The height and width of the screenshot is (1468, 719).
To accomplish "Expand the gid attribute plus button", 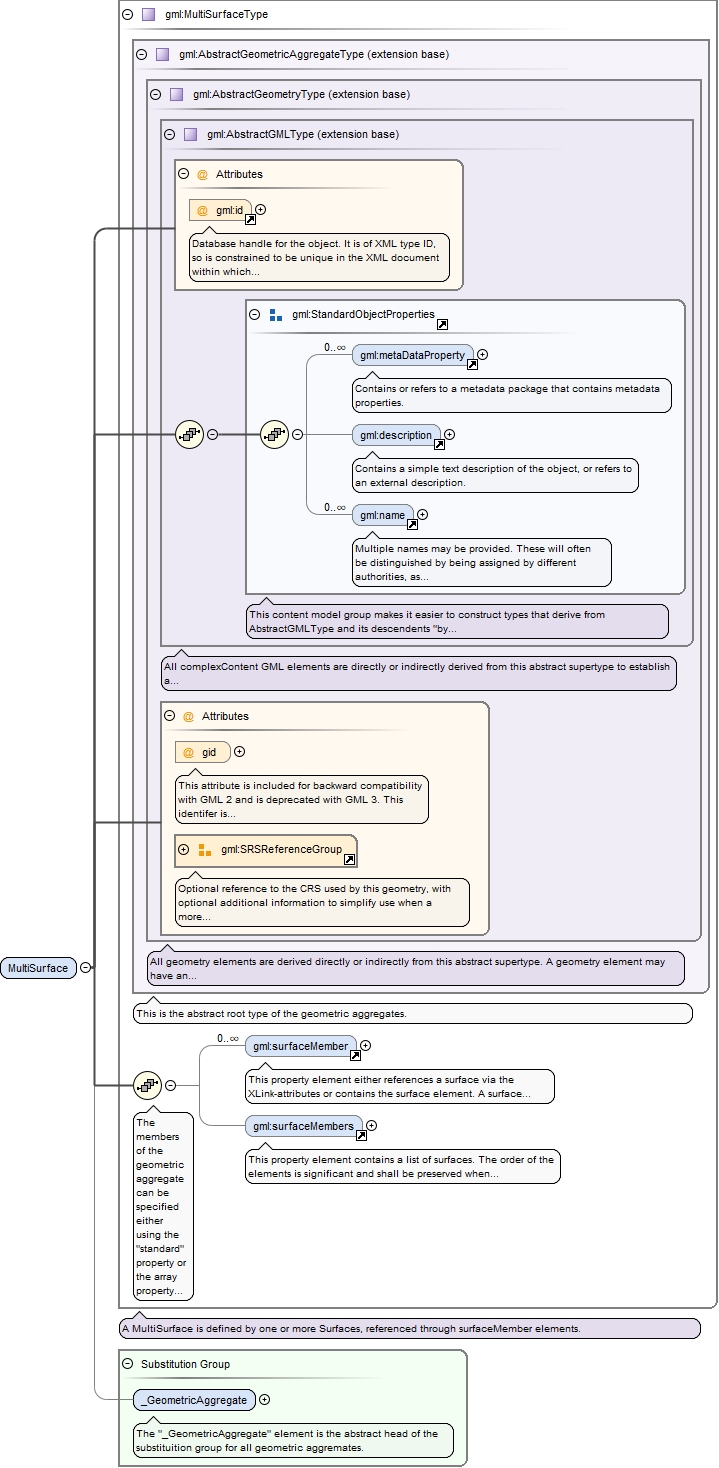I will pos(239,752).
